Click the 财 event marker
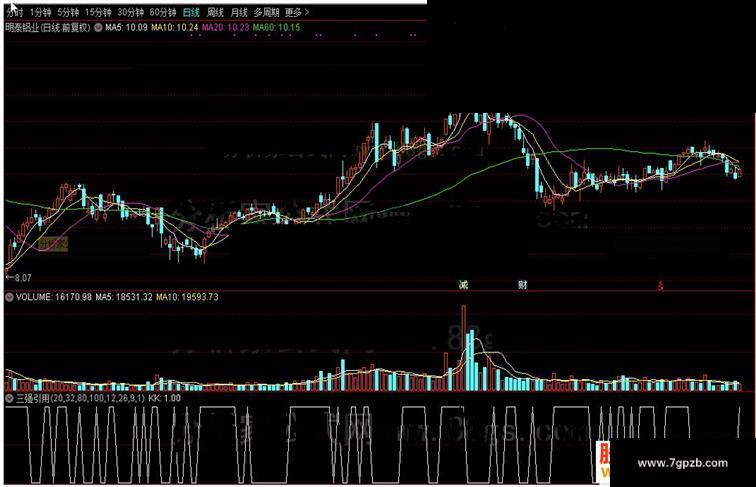The image size is (756, 487). 523,285
